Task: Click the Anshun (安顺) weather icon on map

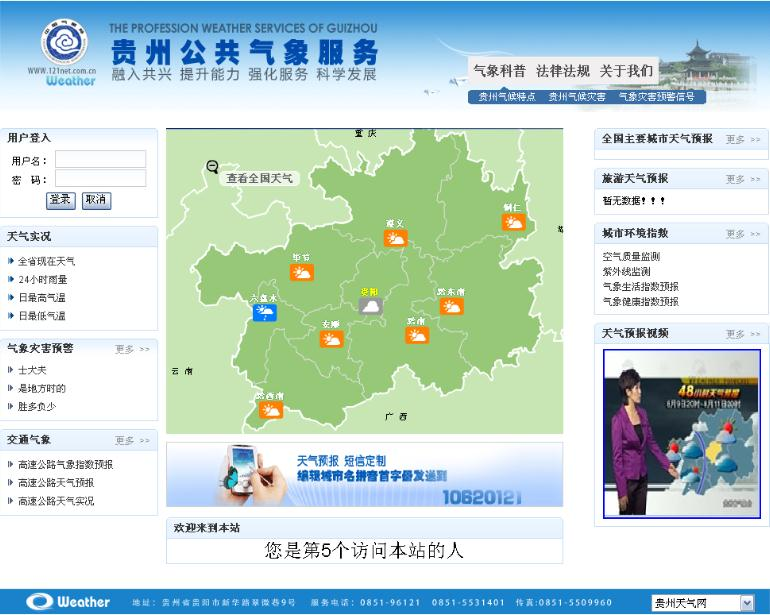Action: click(x=331, y=339)
